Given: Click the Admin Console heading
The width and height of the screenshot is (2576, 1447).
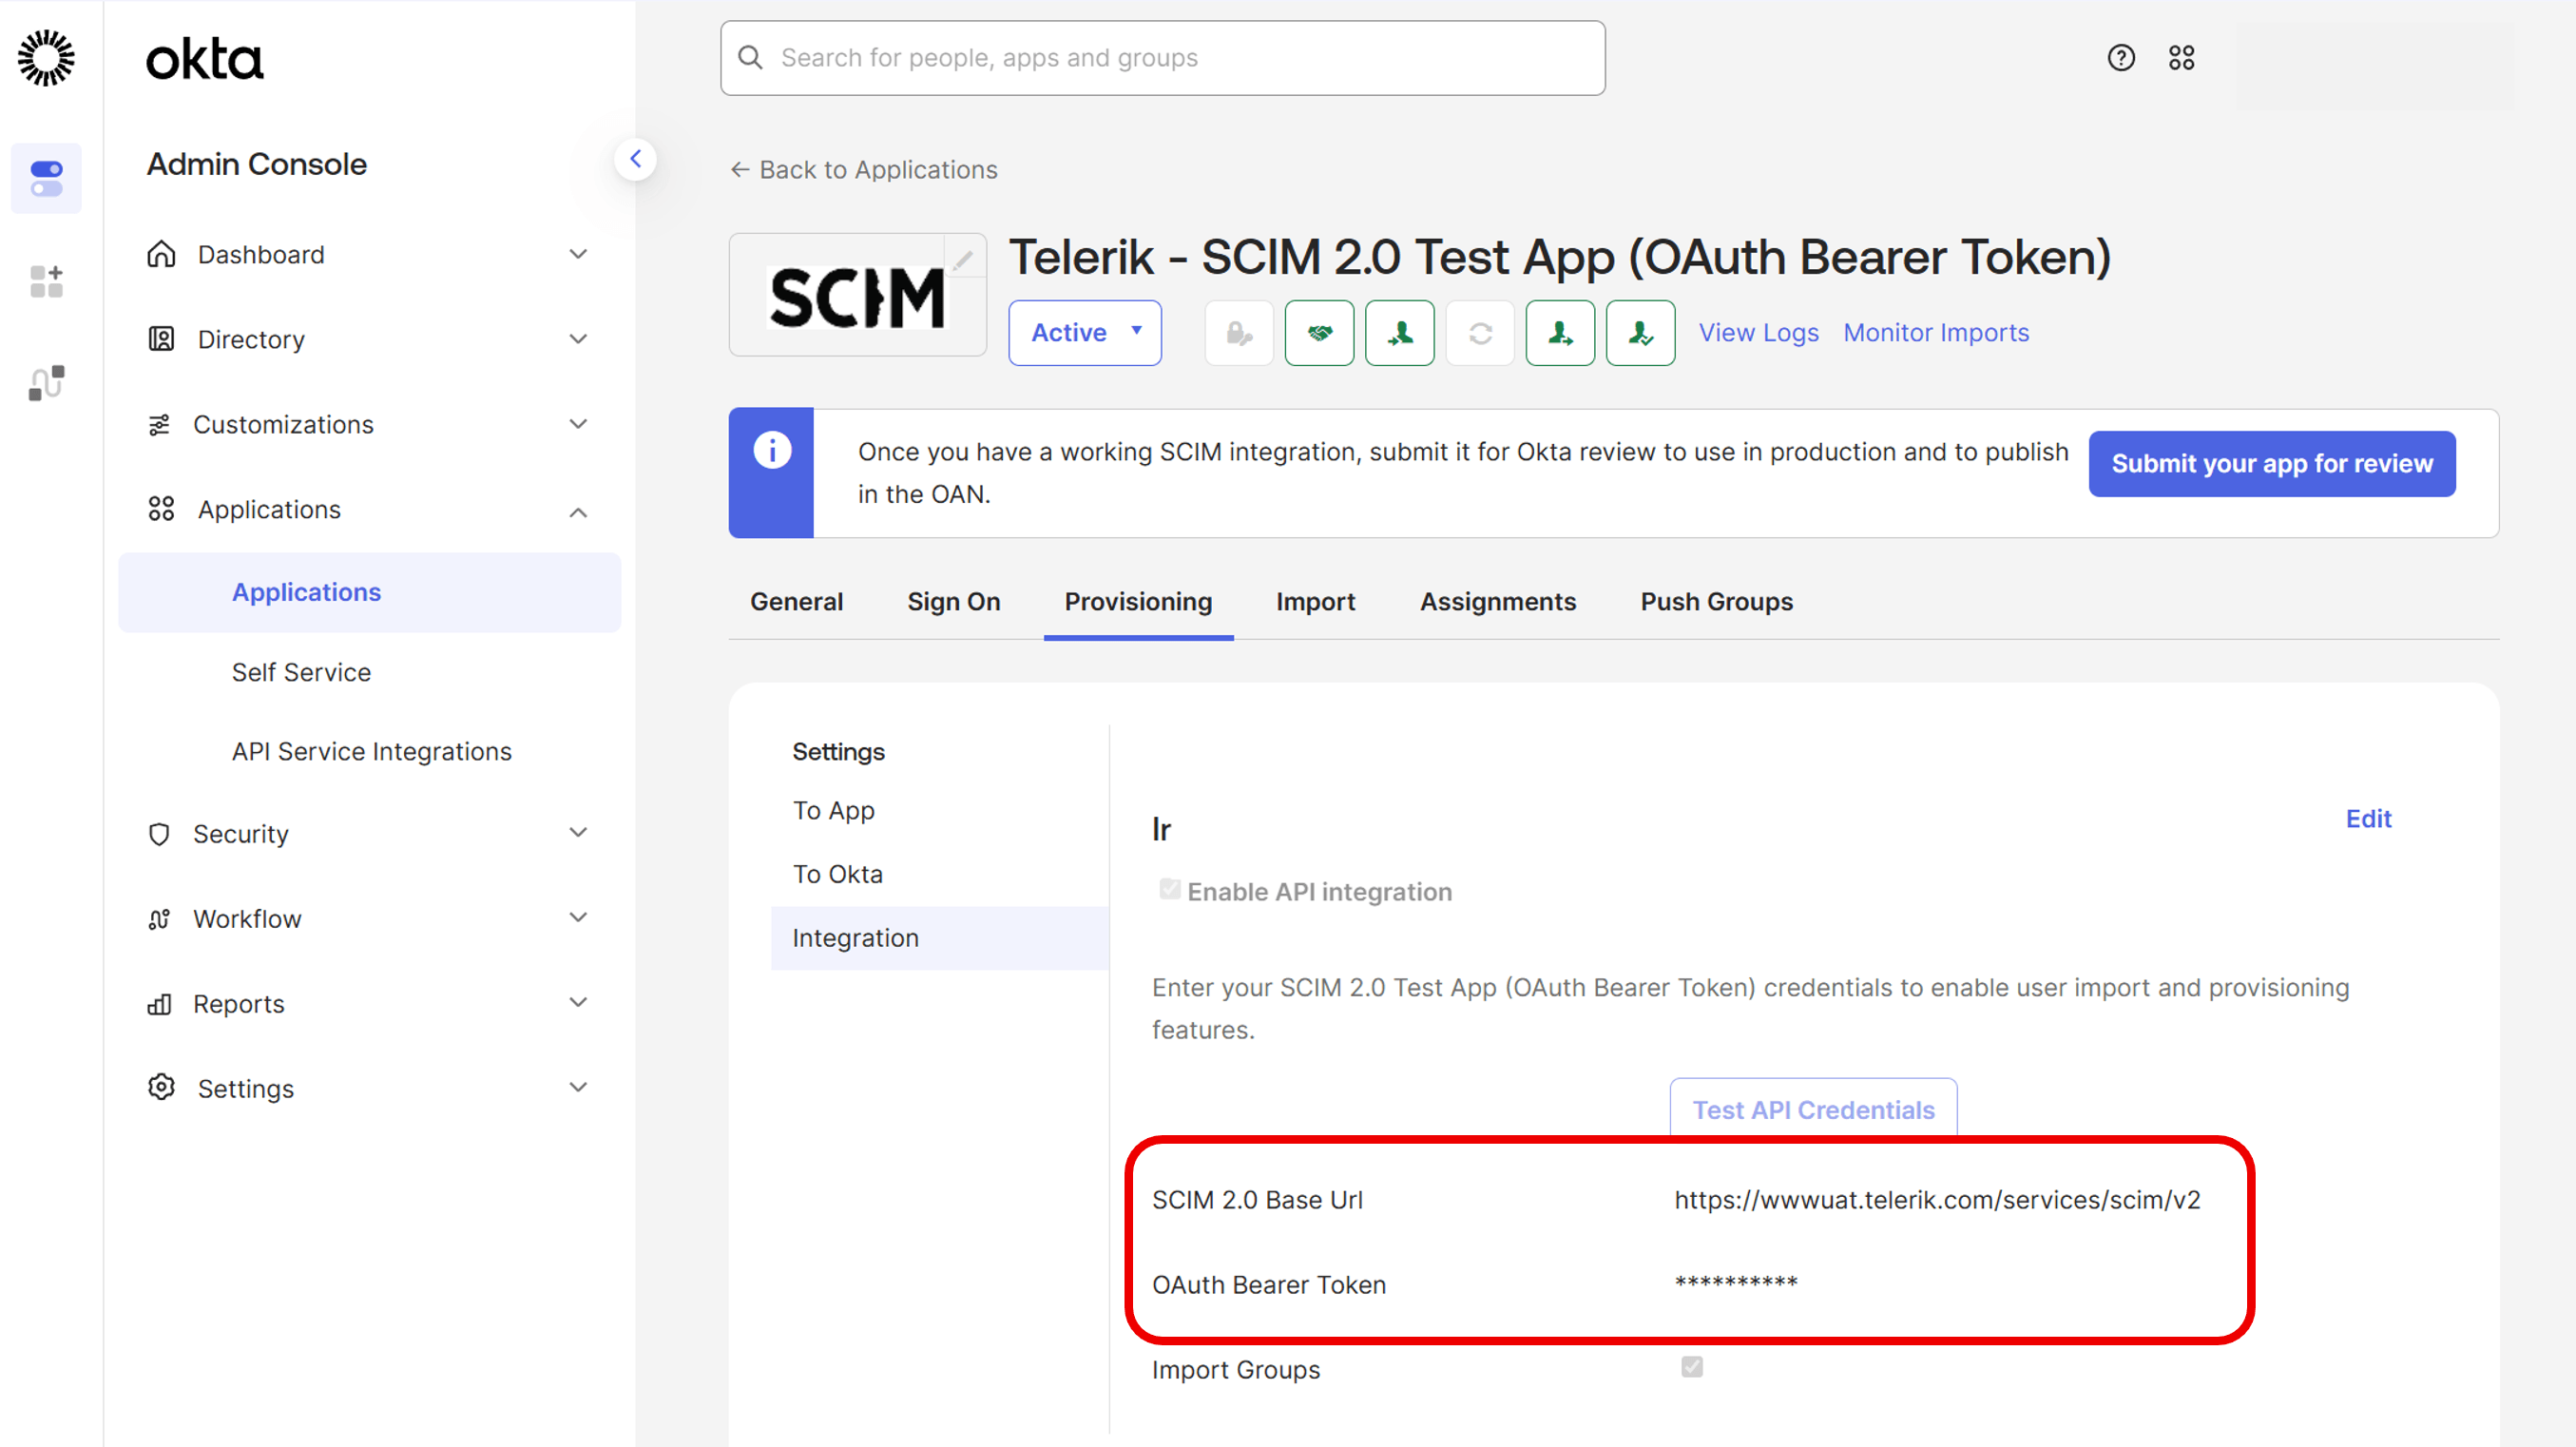Looking at the screenshot, I should click(257, 164).
